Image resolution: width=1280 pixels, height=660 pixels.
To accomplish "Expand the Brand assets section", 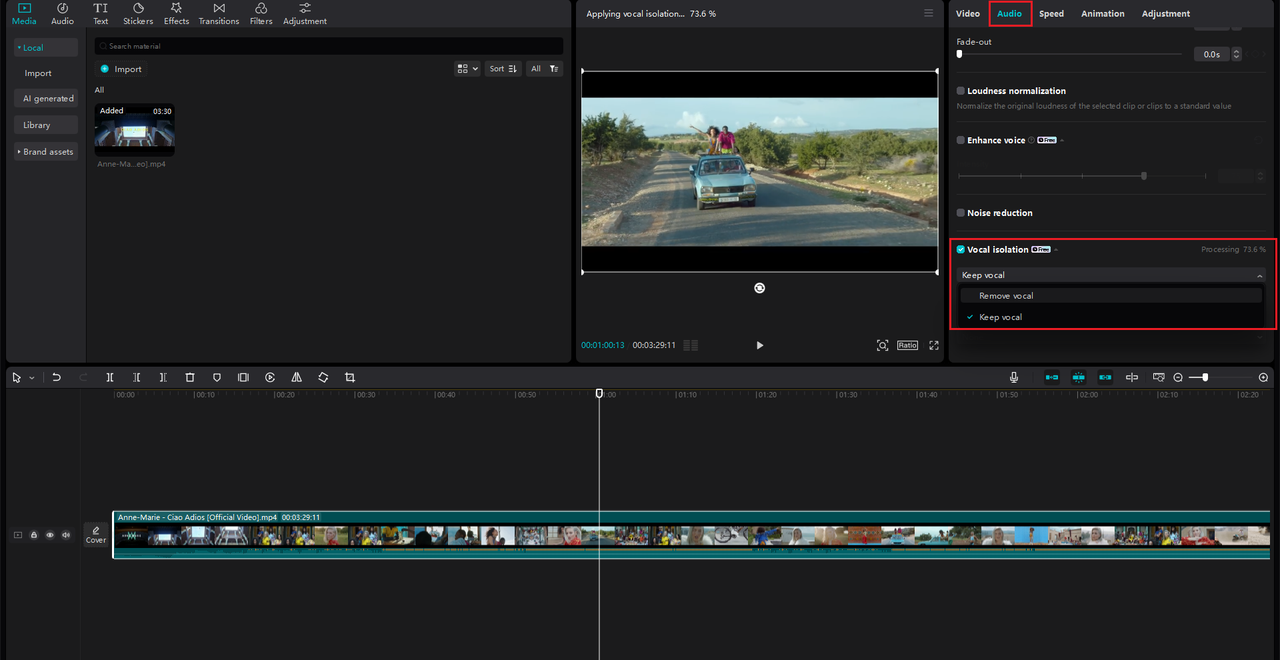I will [45, 152].
